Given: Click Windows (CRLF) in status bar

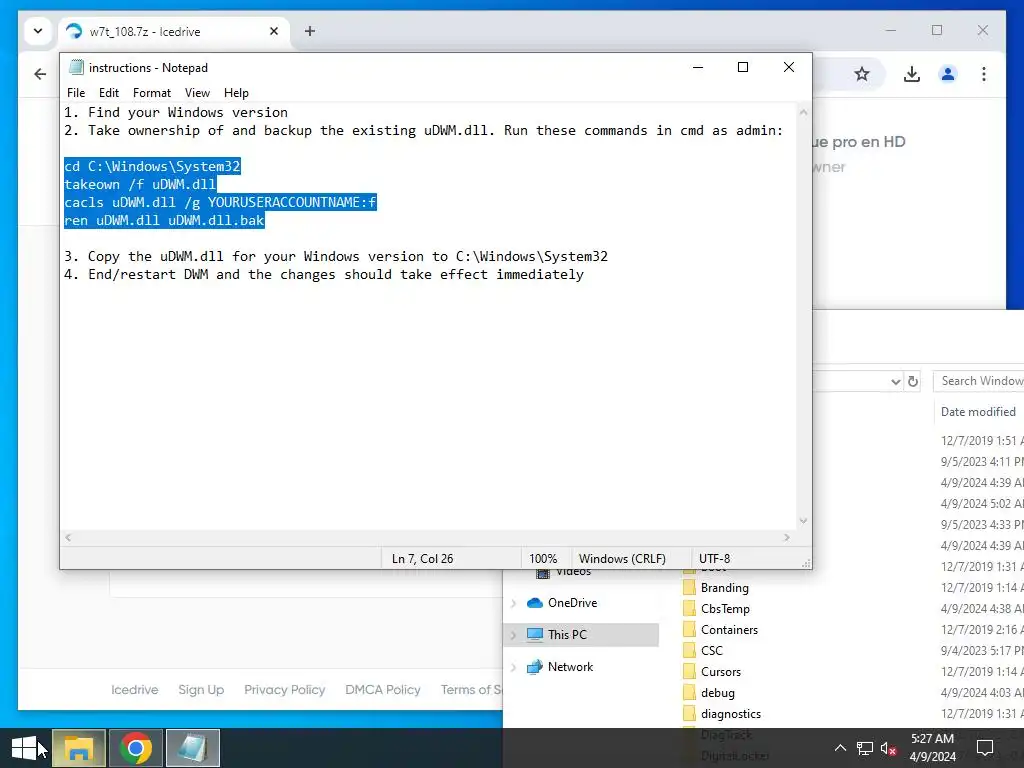Looking at the screenshot, I should coord(622,558).
